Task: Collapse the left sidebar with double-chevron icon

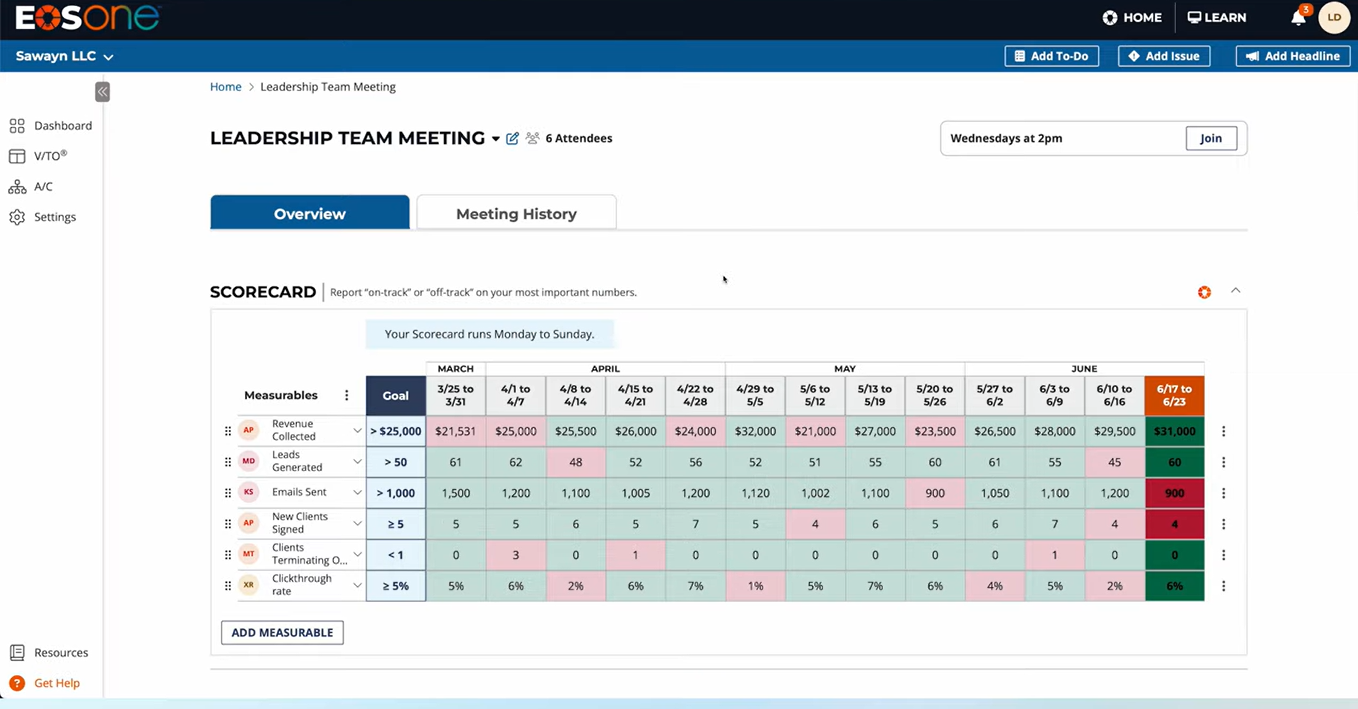Action: 102,92
